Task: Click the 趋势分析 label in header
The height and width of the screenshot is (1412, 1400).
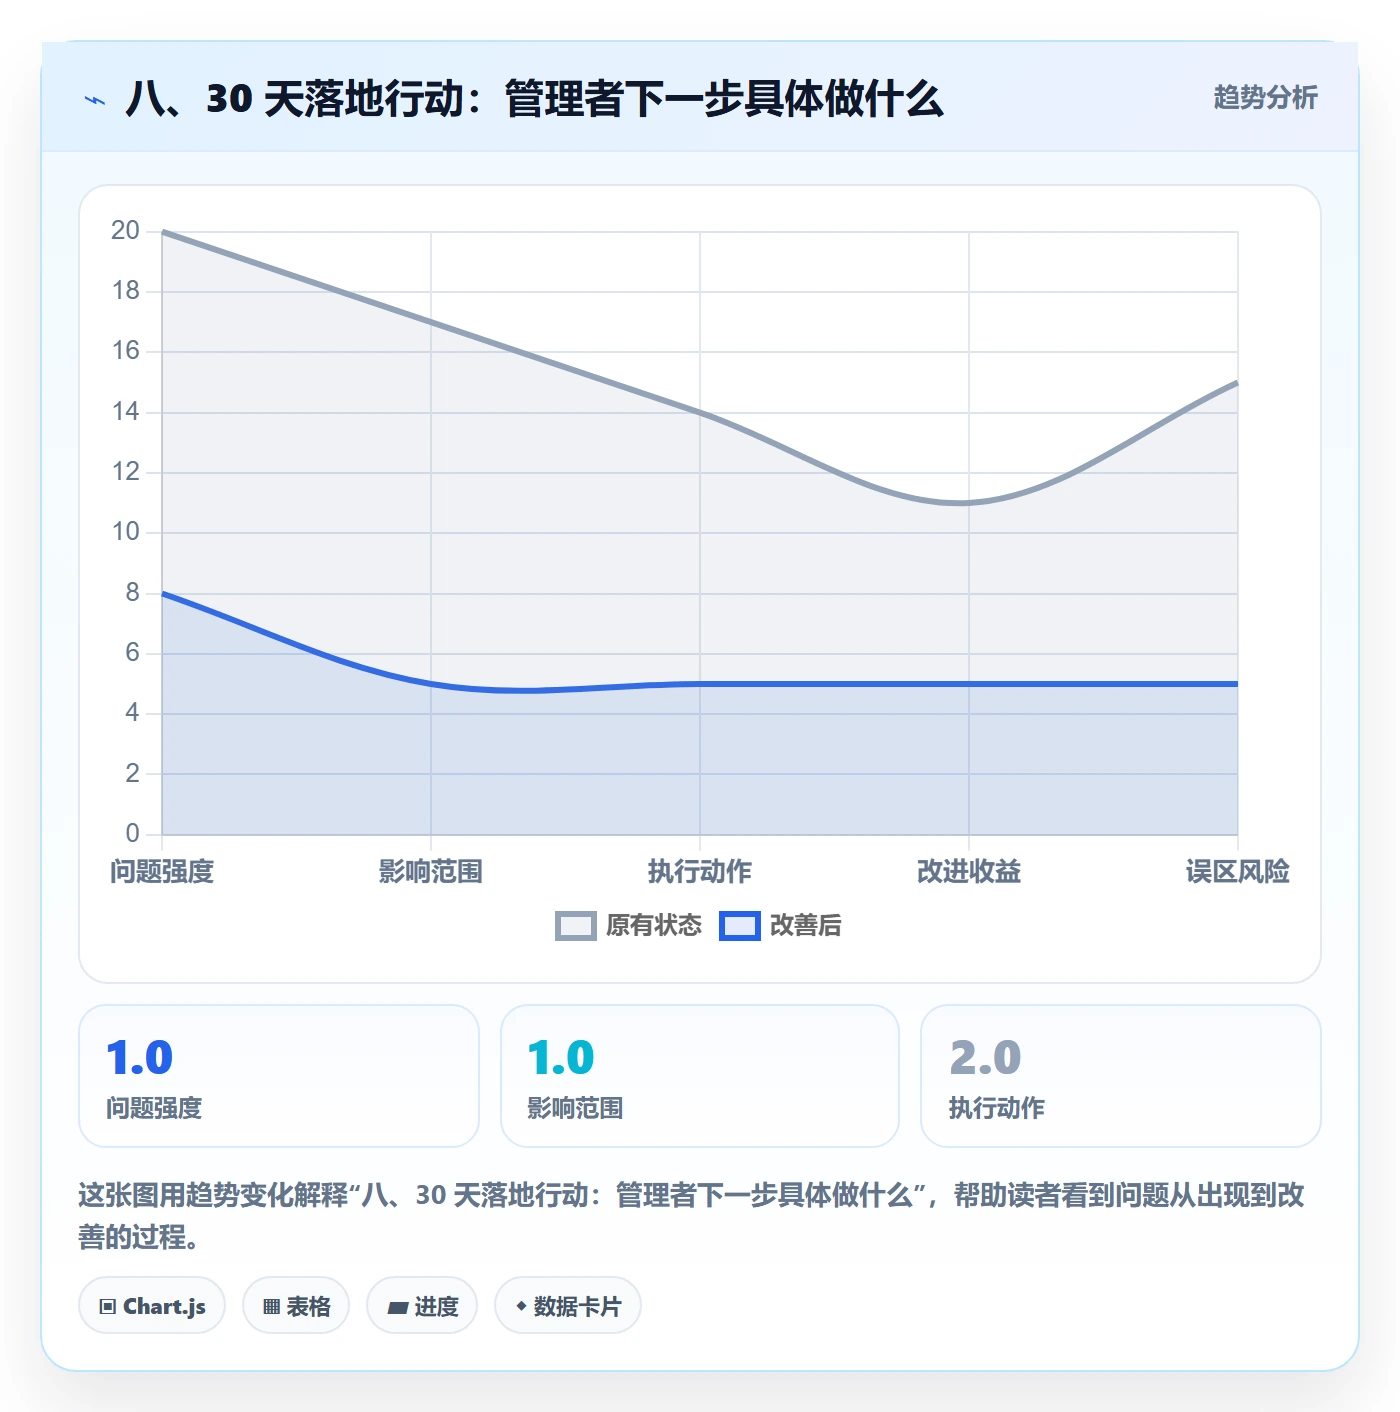Action: pyautogui.click(x=1265, y=98)
